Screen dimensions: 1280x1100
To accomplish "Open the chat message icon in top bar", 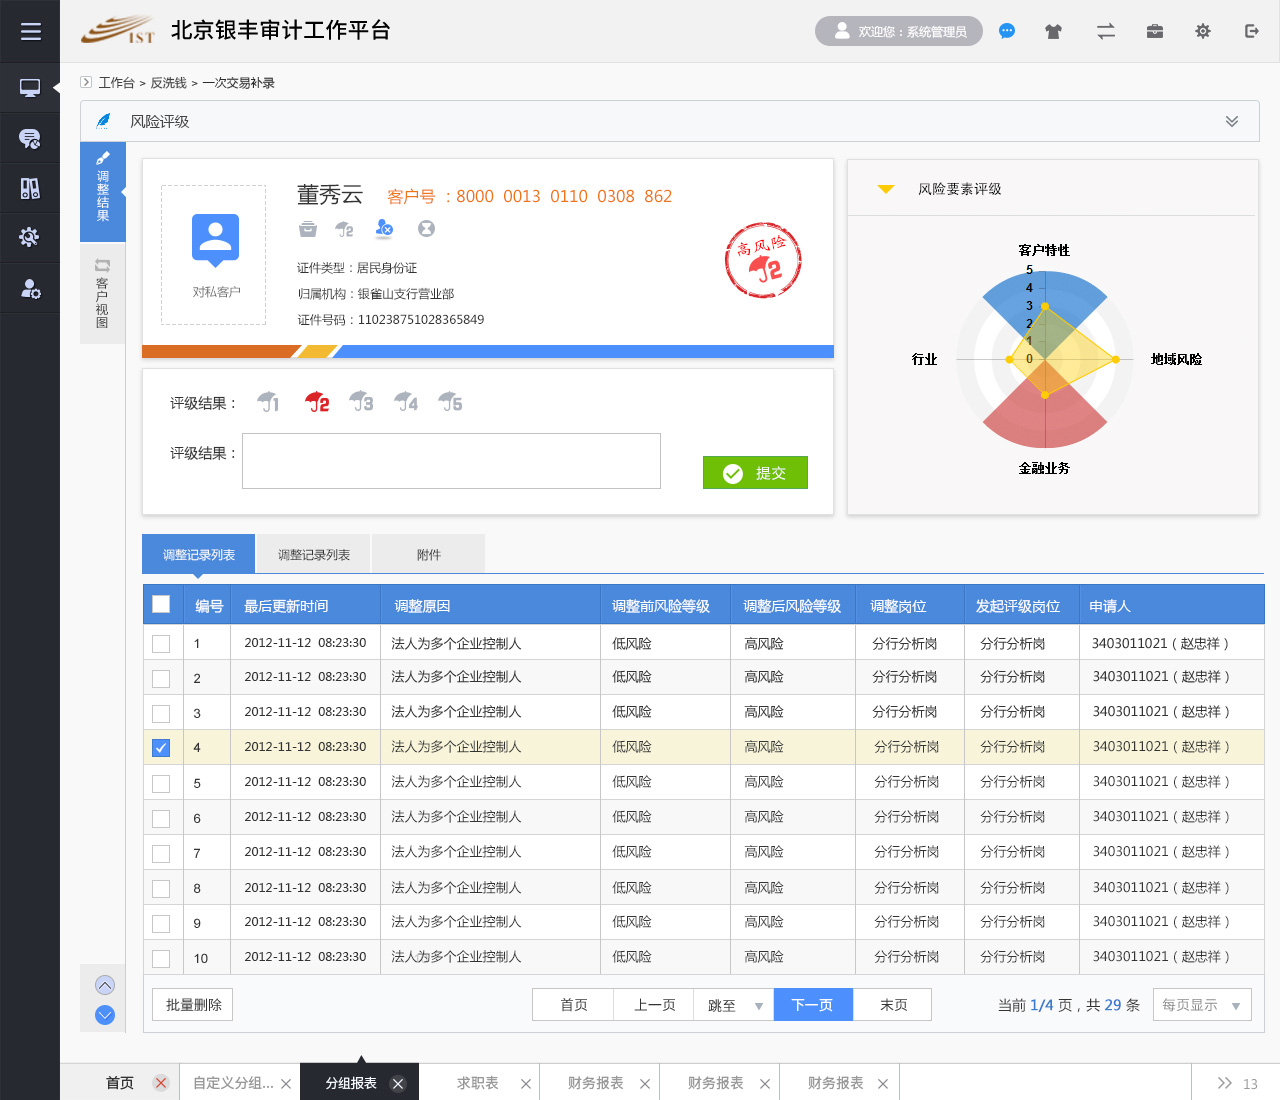I will point(1006,31).
